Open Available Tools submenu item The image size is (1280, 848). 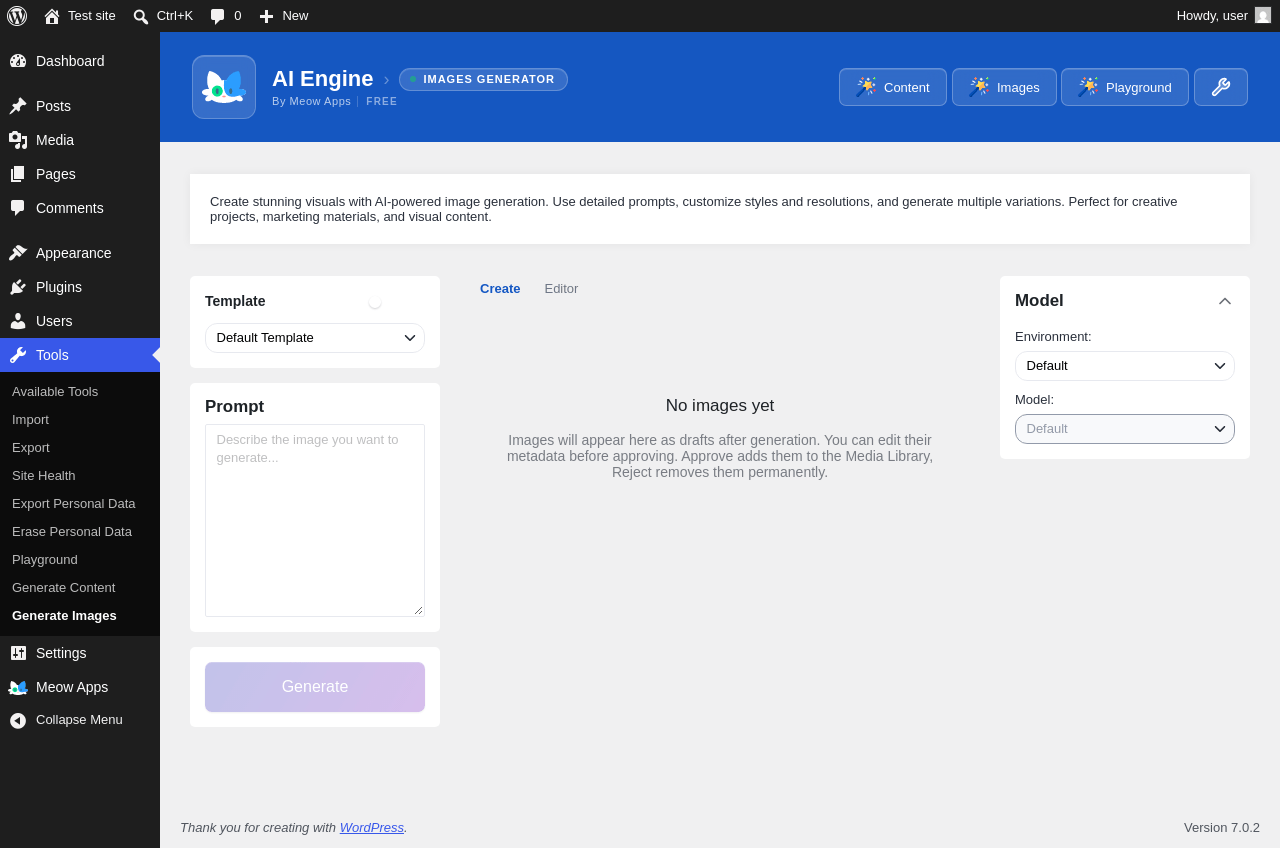click(55, 392)
